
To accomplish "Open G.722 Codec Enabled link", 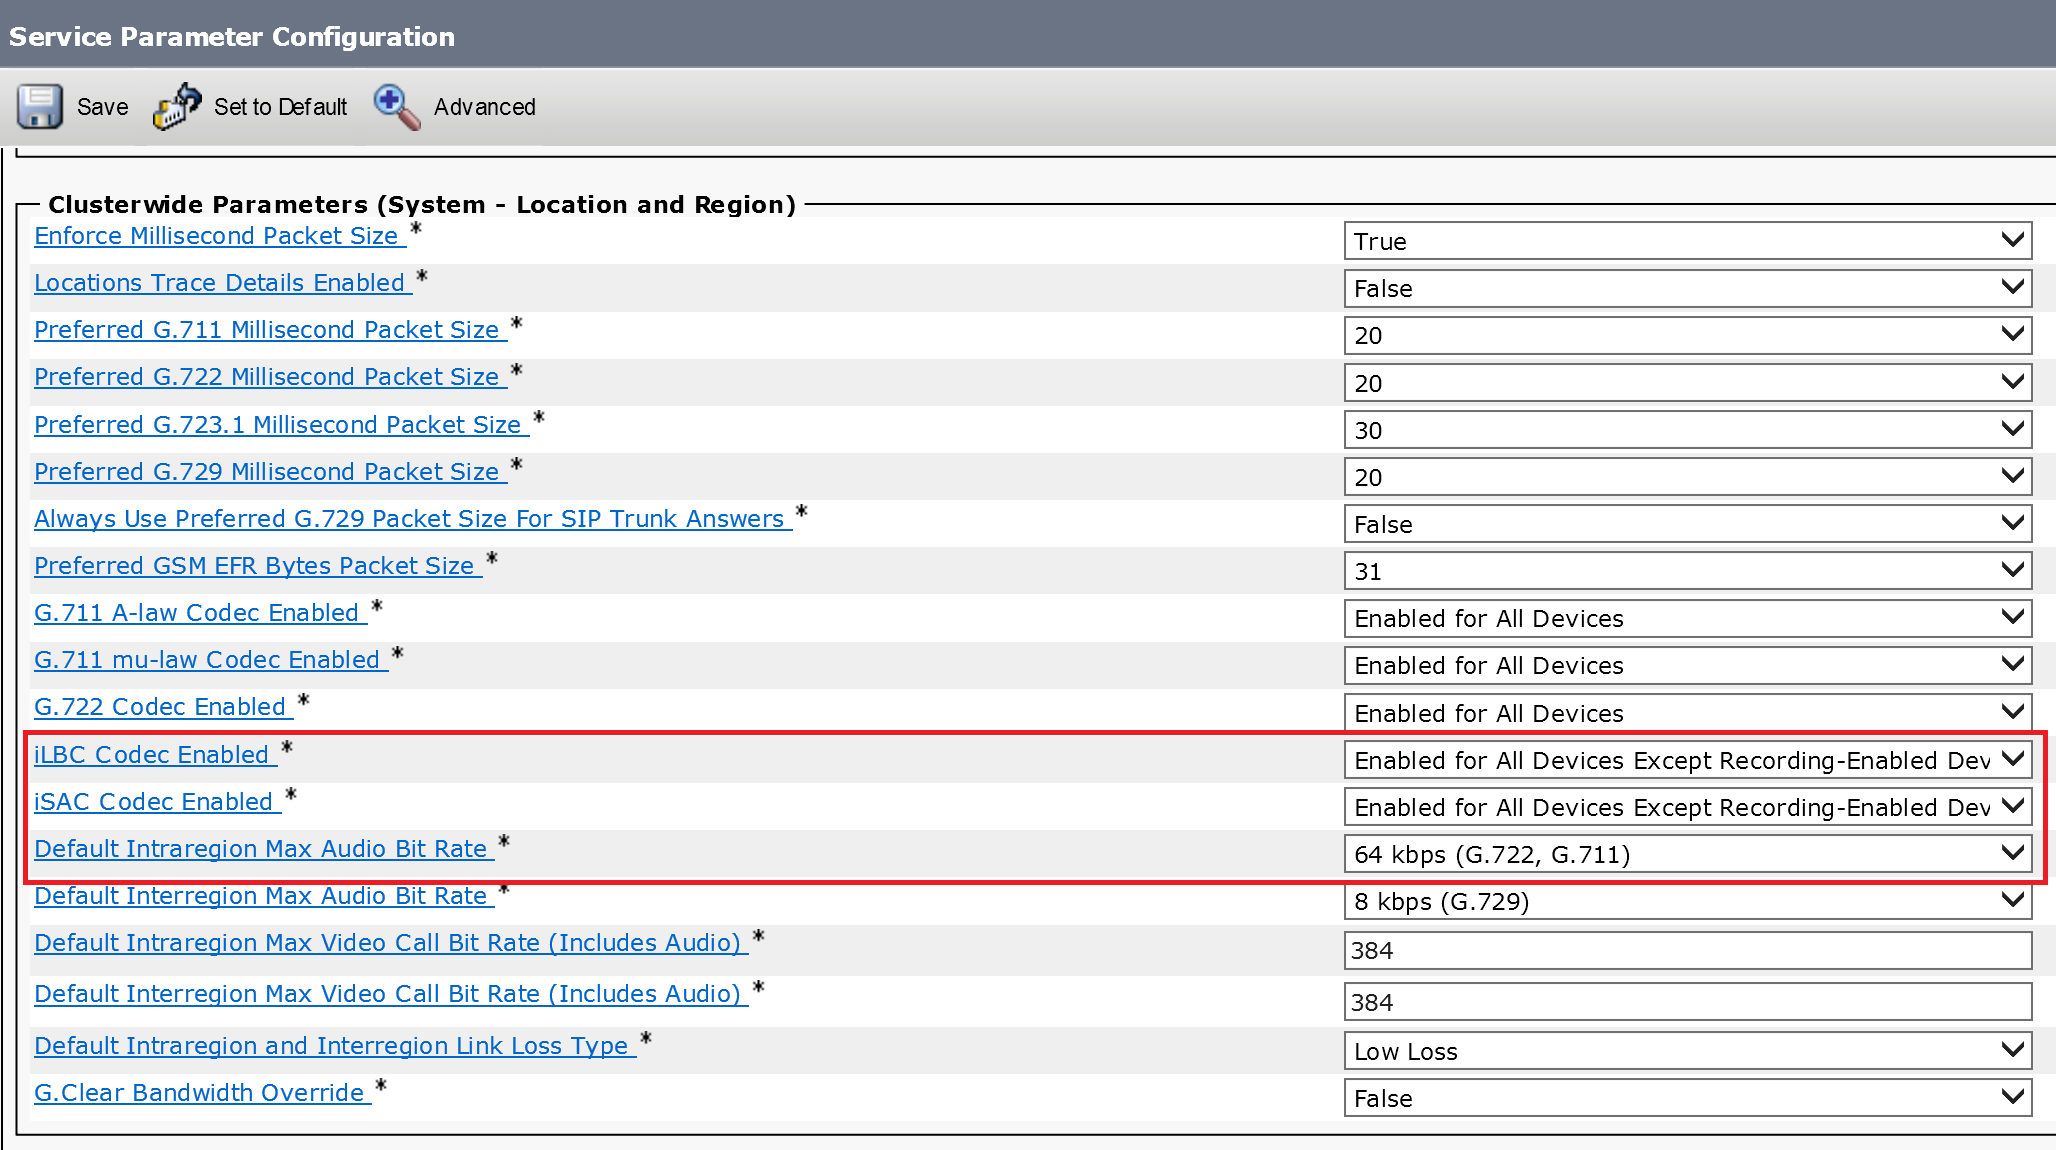I will (163, 707).
